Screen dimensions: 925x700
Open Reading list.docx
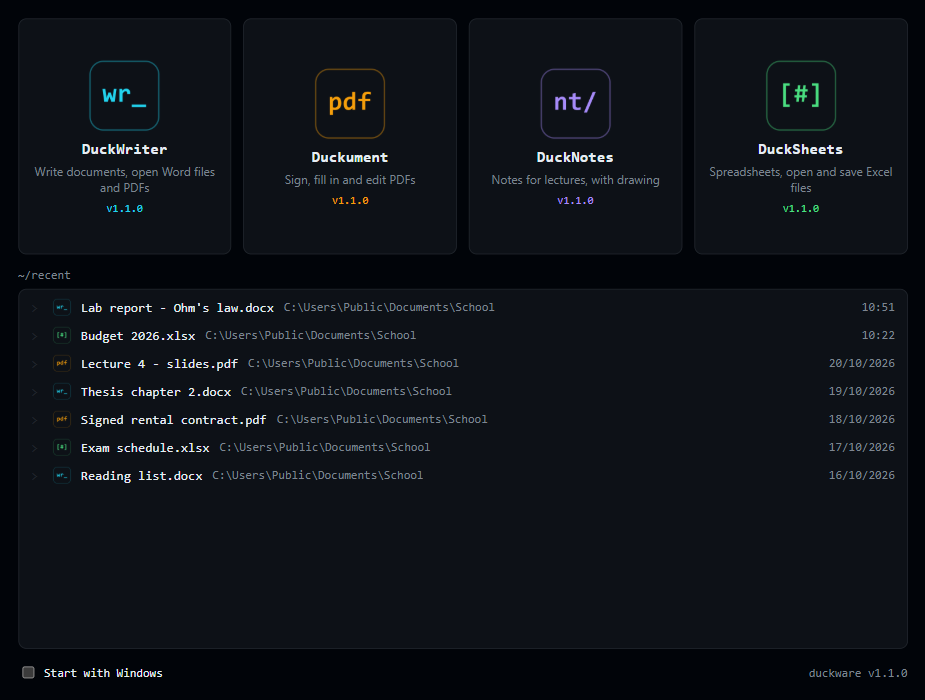pos(142,476)
